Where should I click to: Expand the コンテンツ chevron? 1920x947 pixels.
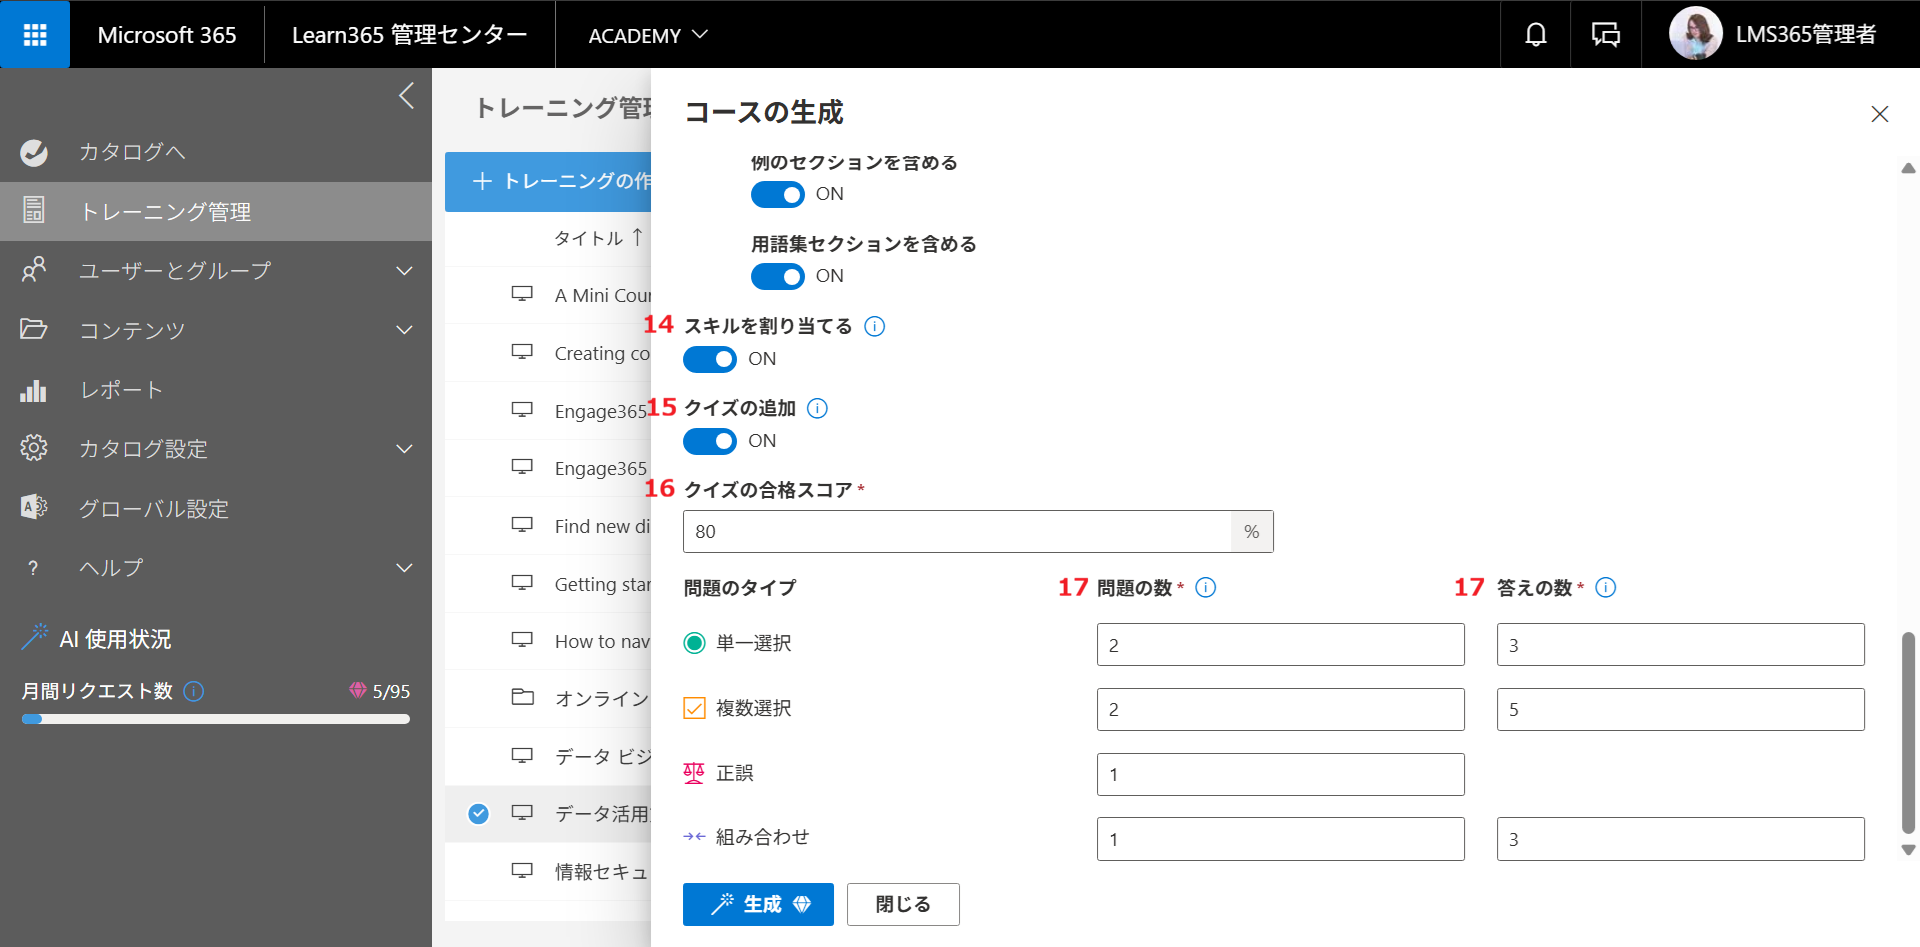[x=404, y=329]
